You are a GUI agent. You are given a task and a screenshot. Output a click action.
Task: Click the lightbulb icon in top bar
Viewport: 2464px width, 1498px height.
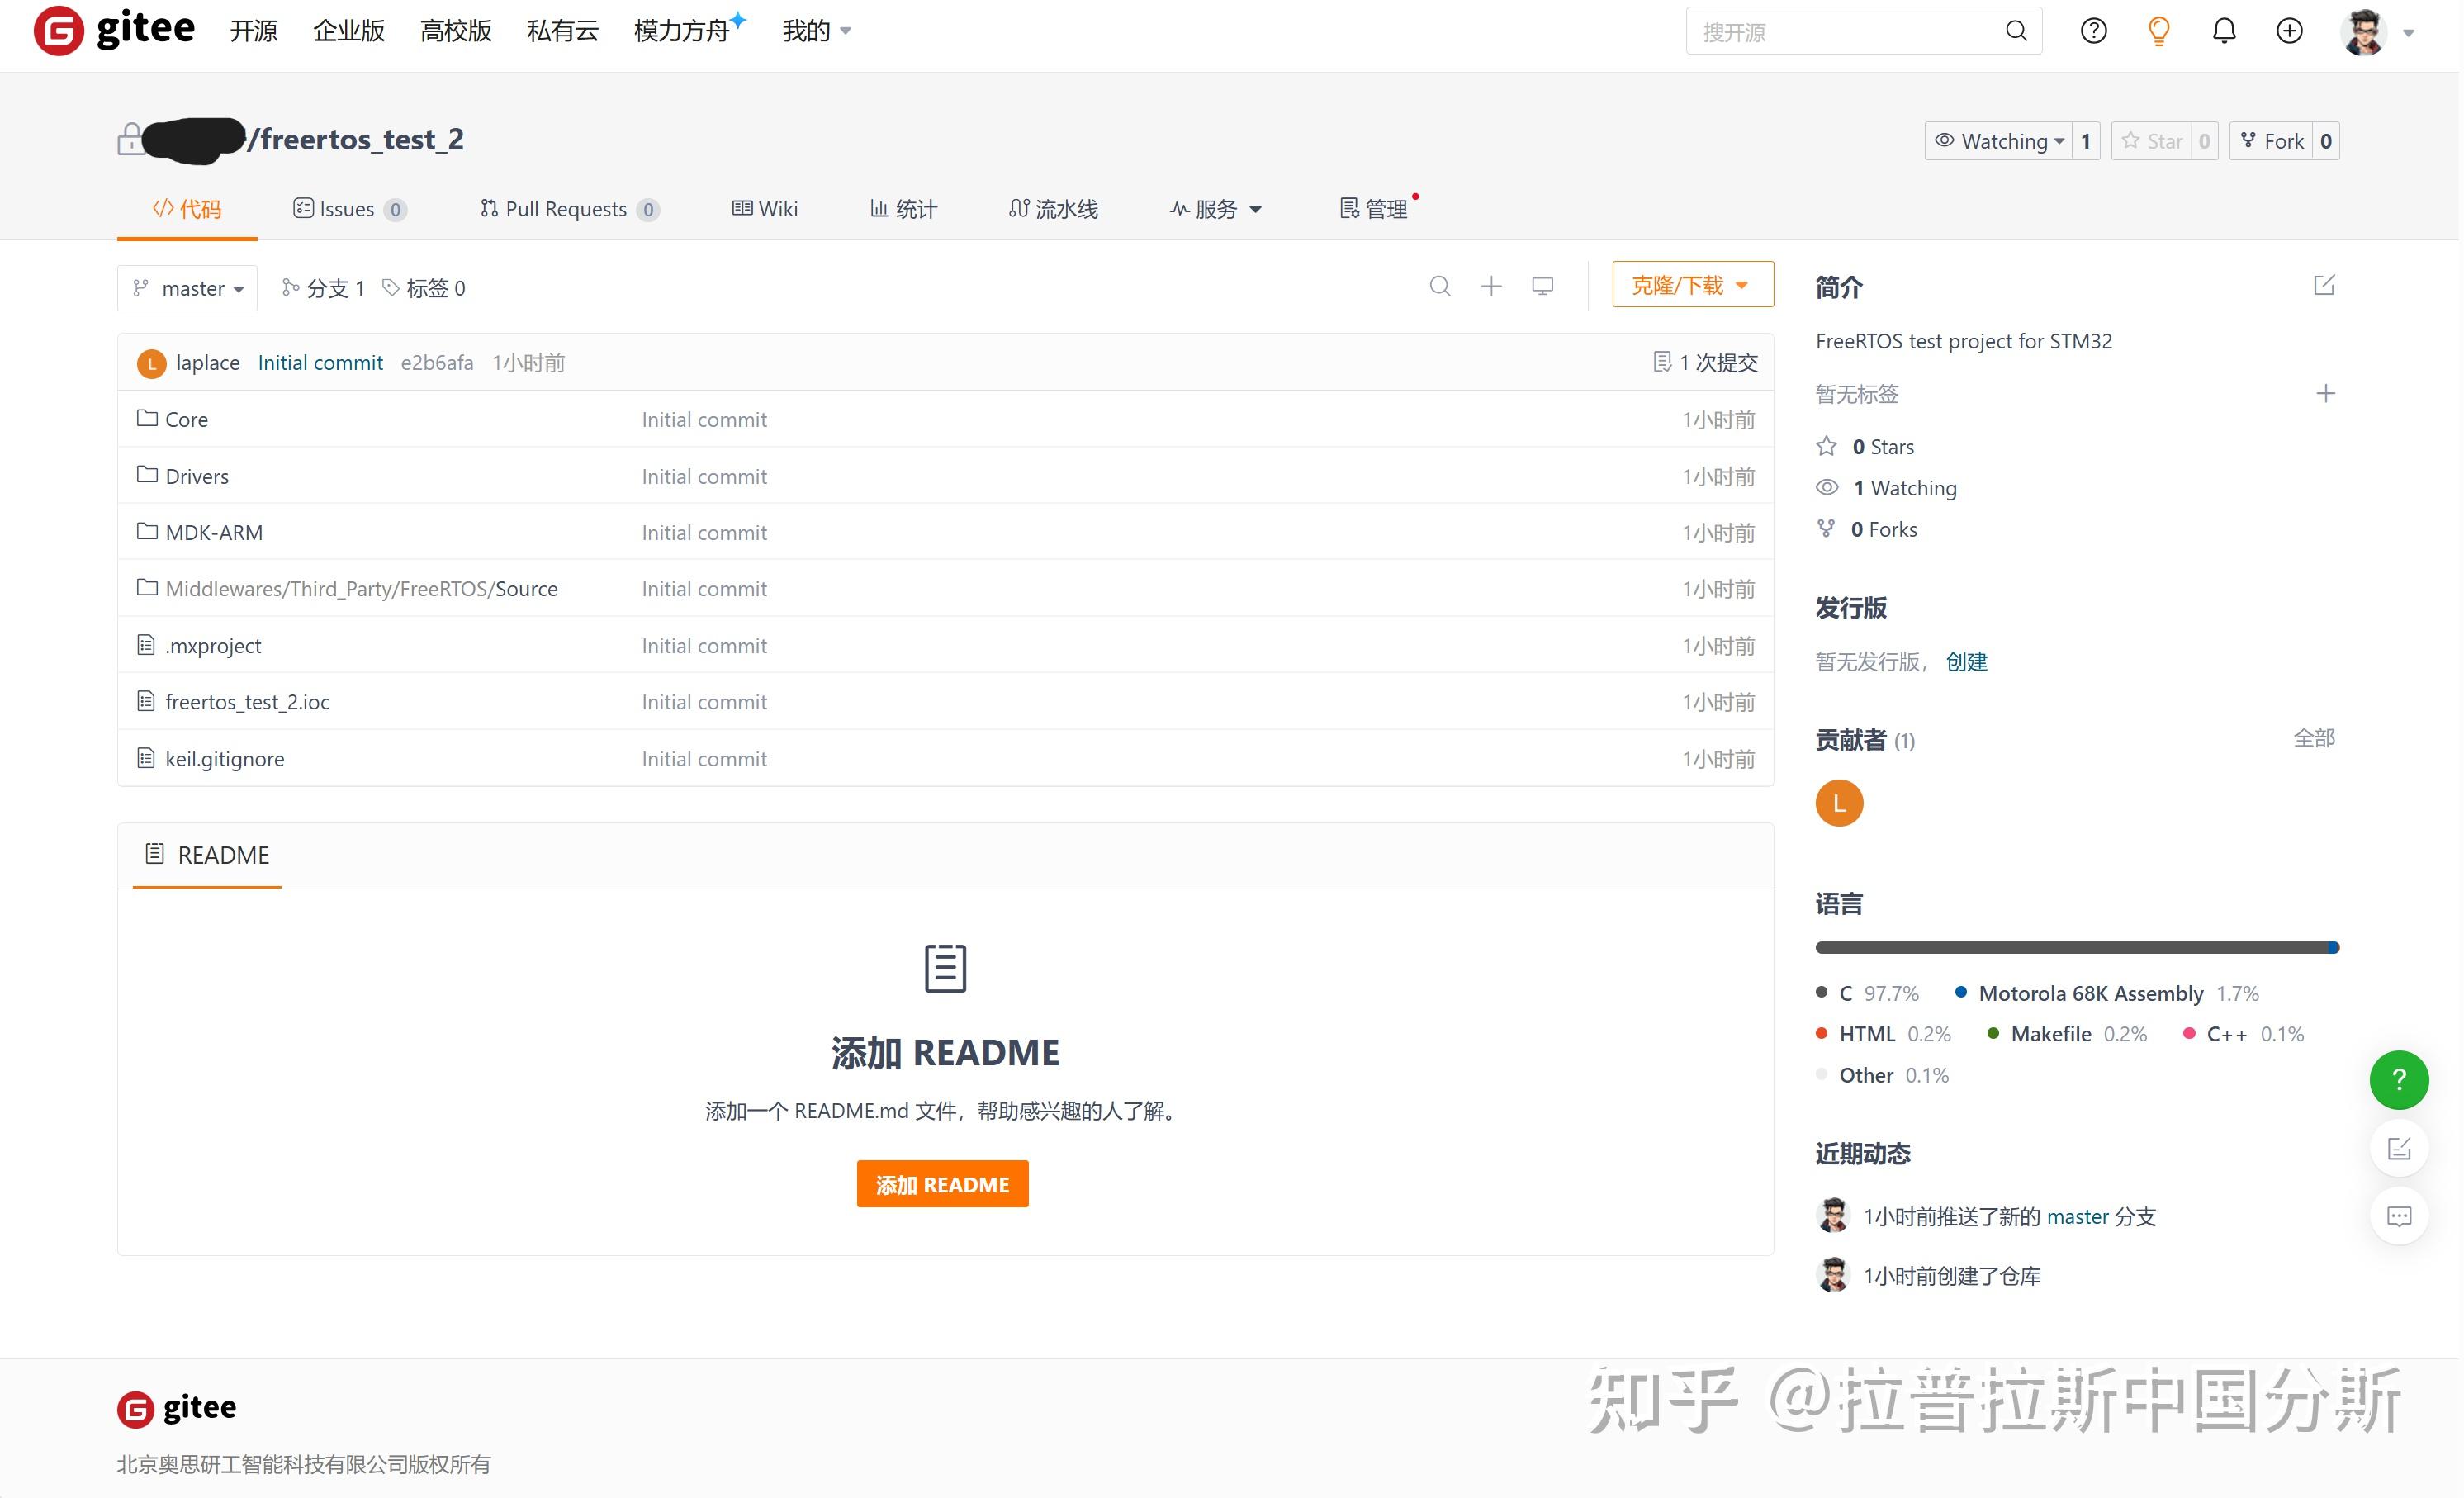[2157, 31]
